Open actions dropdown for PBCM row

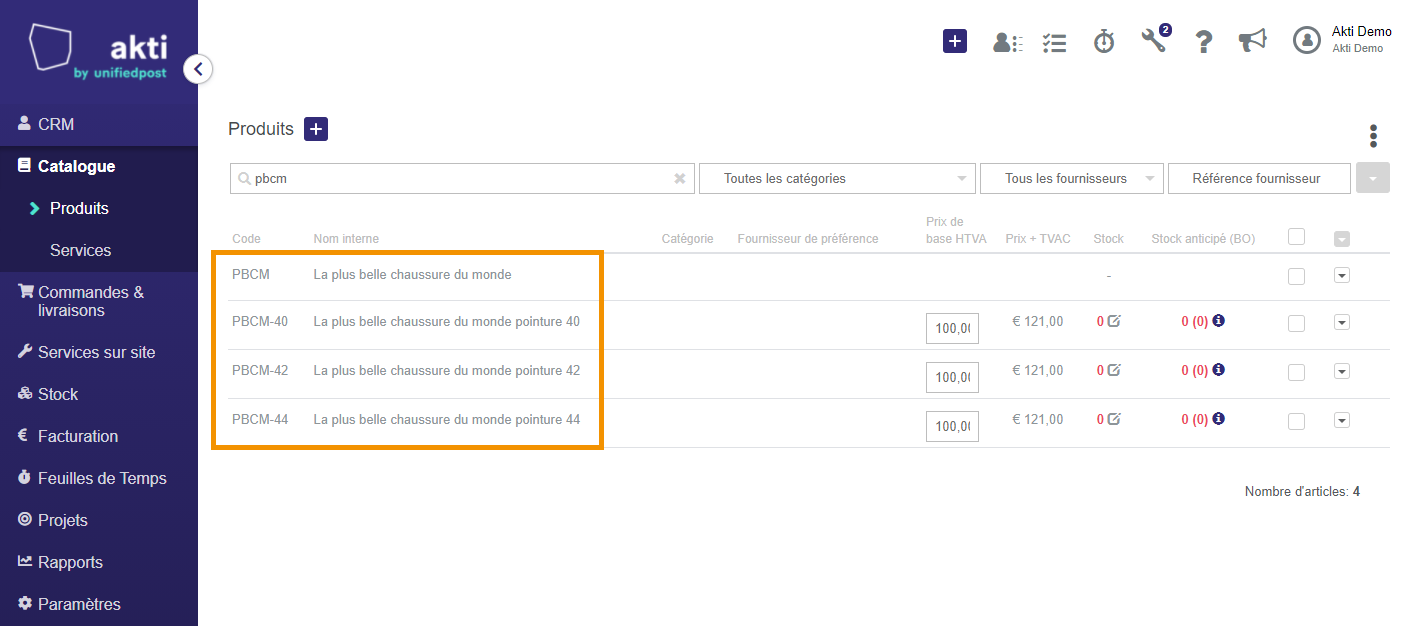(x=1342, y=275)
